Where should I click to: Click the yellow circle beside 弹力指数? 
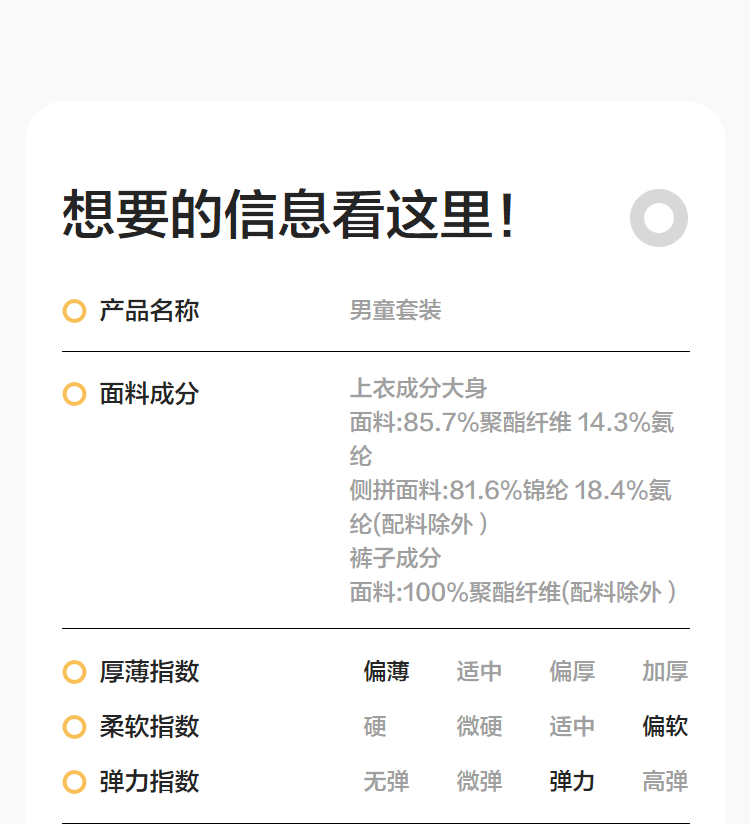click(x=74, y=782)
